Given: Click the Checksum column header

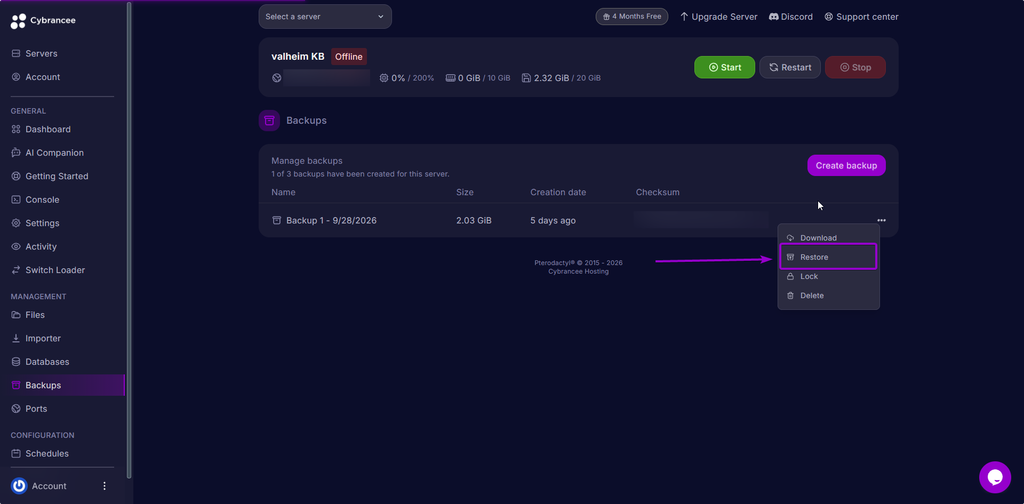Looking at the screenshot, I should (658, 193).
